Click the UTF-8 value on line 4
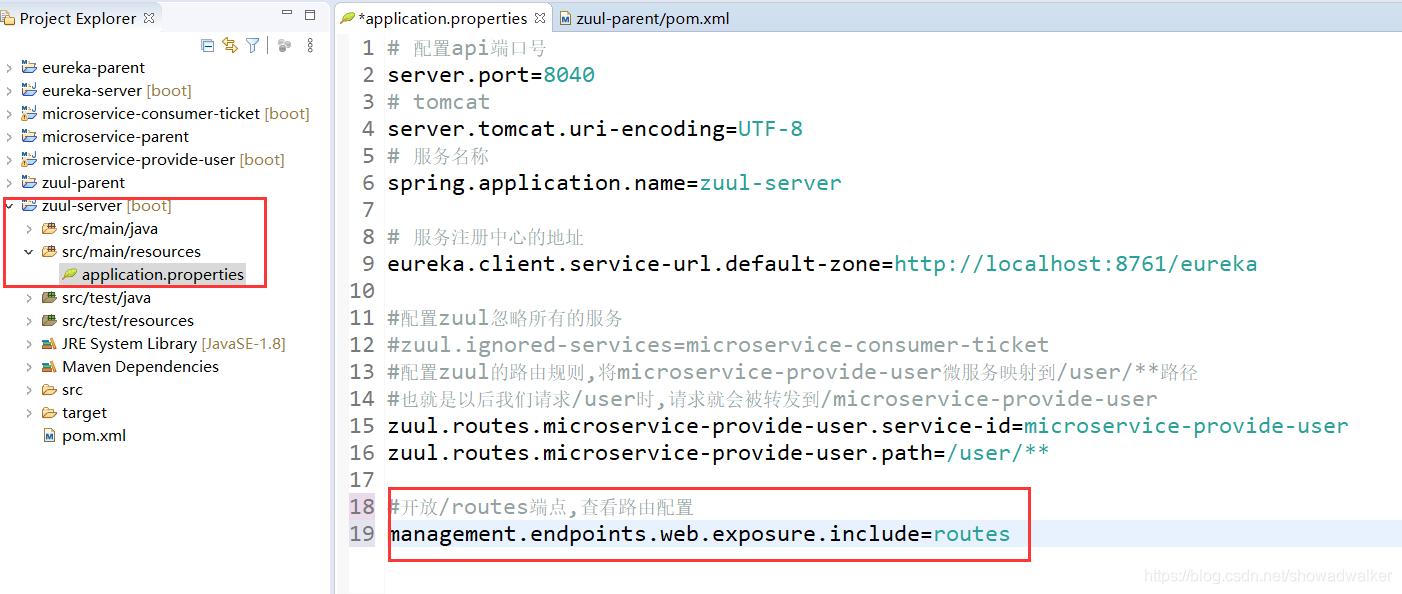Screen dimensions: 1402x594 coord(770,129)
